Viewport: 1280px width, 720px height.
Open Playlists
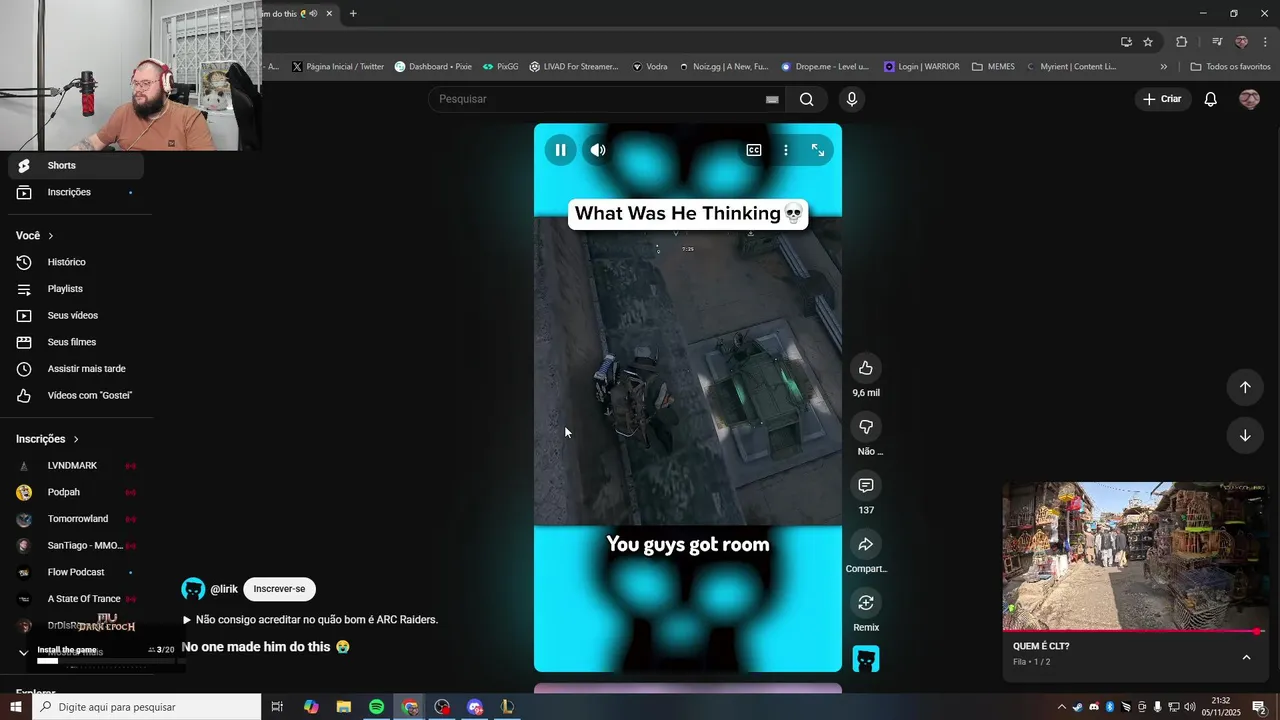coord(75,289)
